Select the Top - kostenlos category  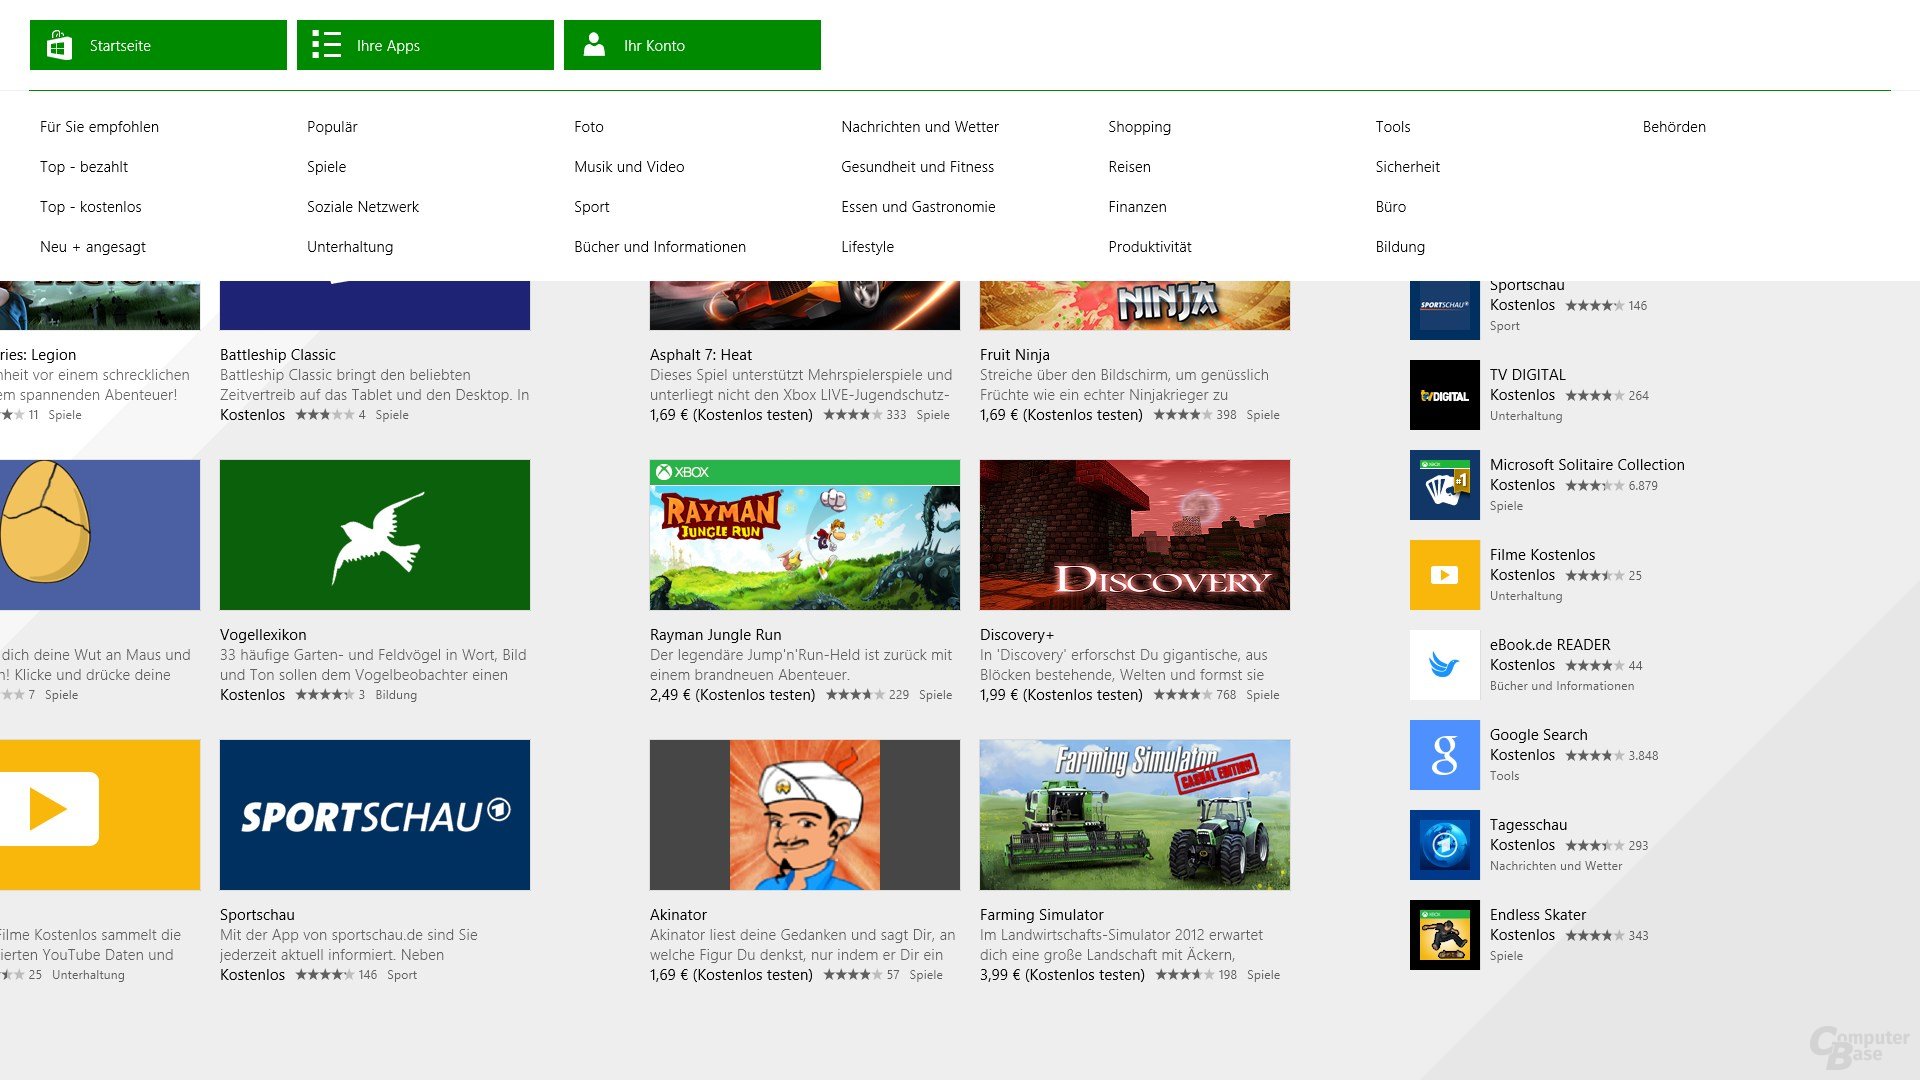click(91, 207)
